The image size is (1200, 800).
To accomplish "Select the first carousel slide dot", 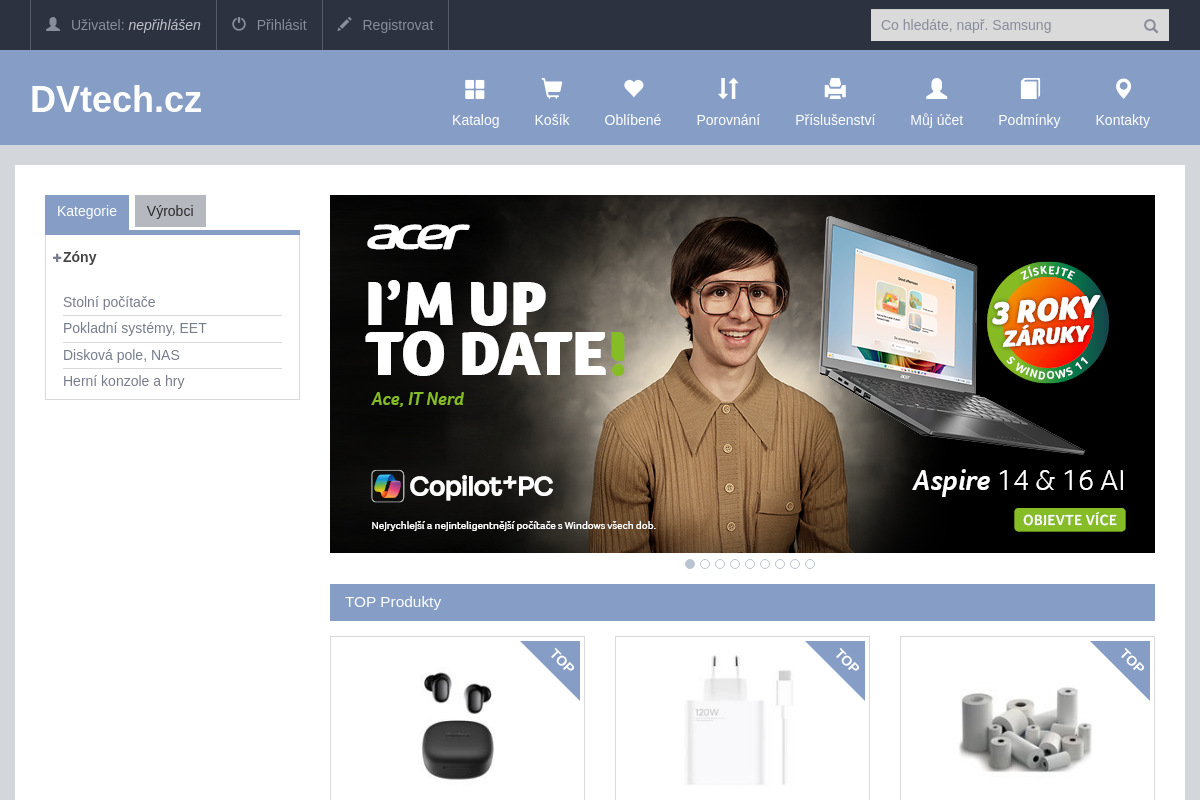I will pos(690,564).
